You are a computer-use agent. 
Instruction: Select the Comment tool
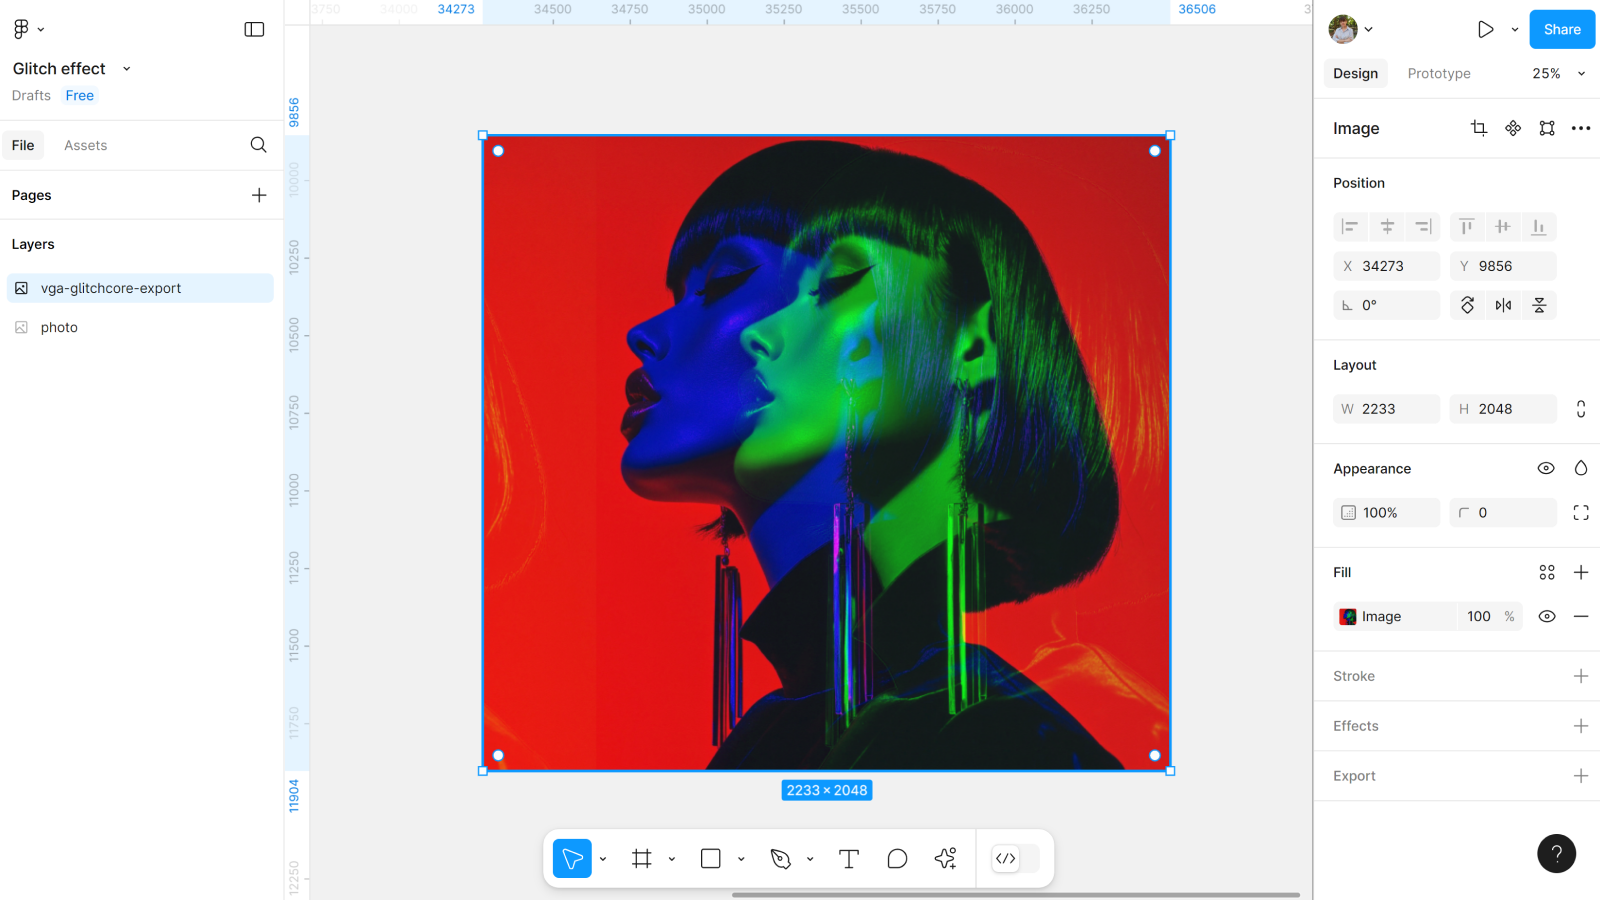[x=897, y=859]
